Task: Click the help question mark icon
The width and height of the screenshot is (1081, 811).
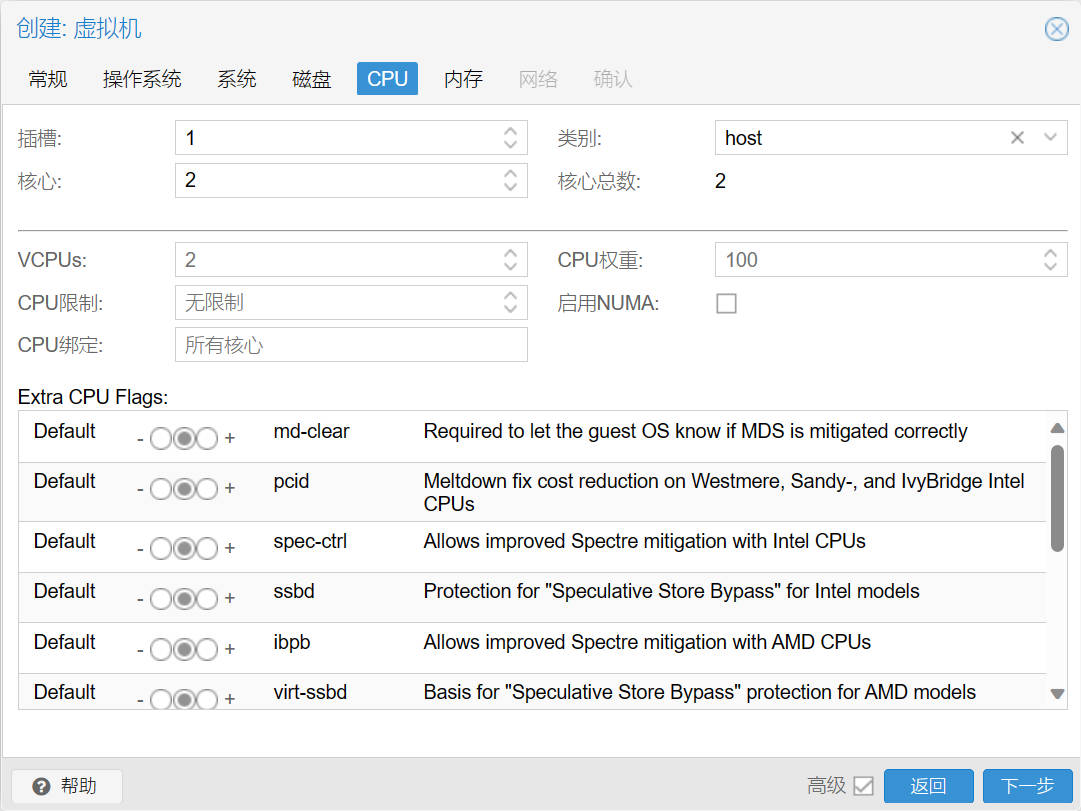Action: click(41, 786)
